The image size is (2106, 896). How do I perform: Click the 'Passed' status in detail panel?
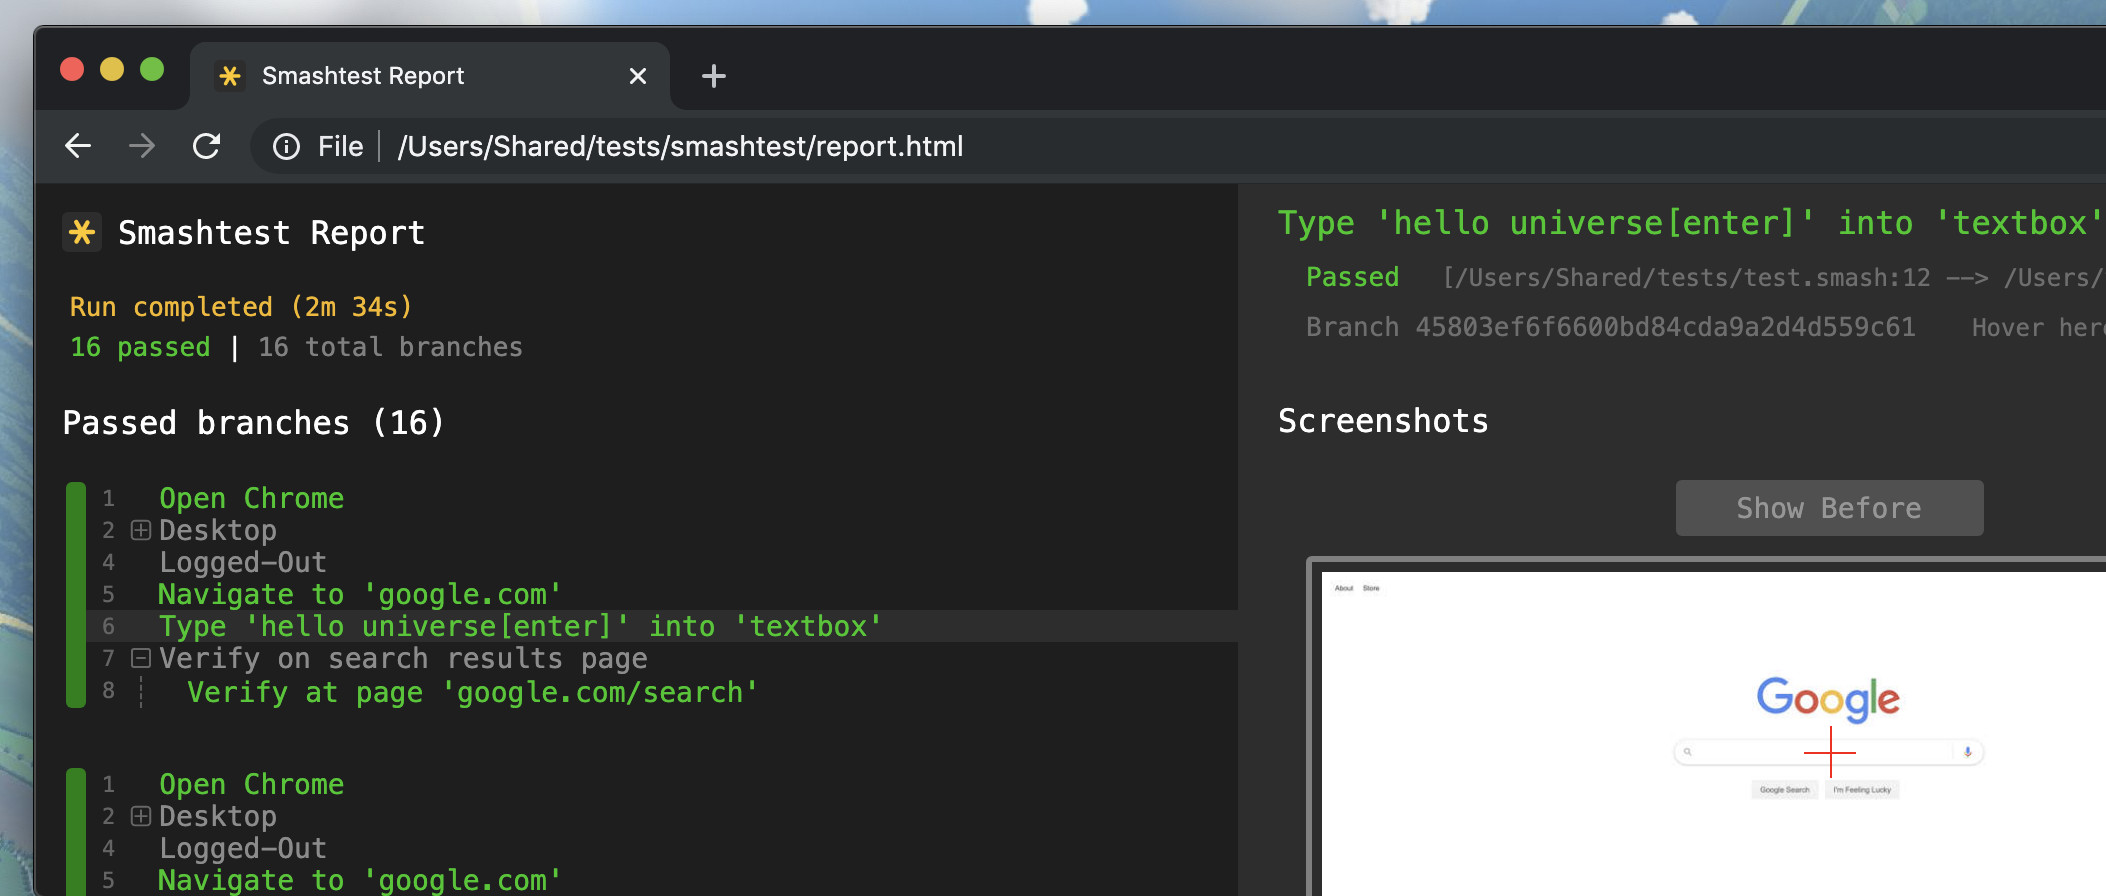[x=1352, y=277]
